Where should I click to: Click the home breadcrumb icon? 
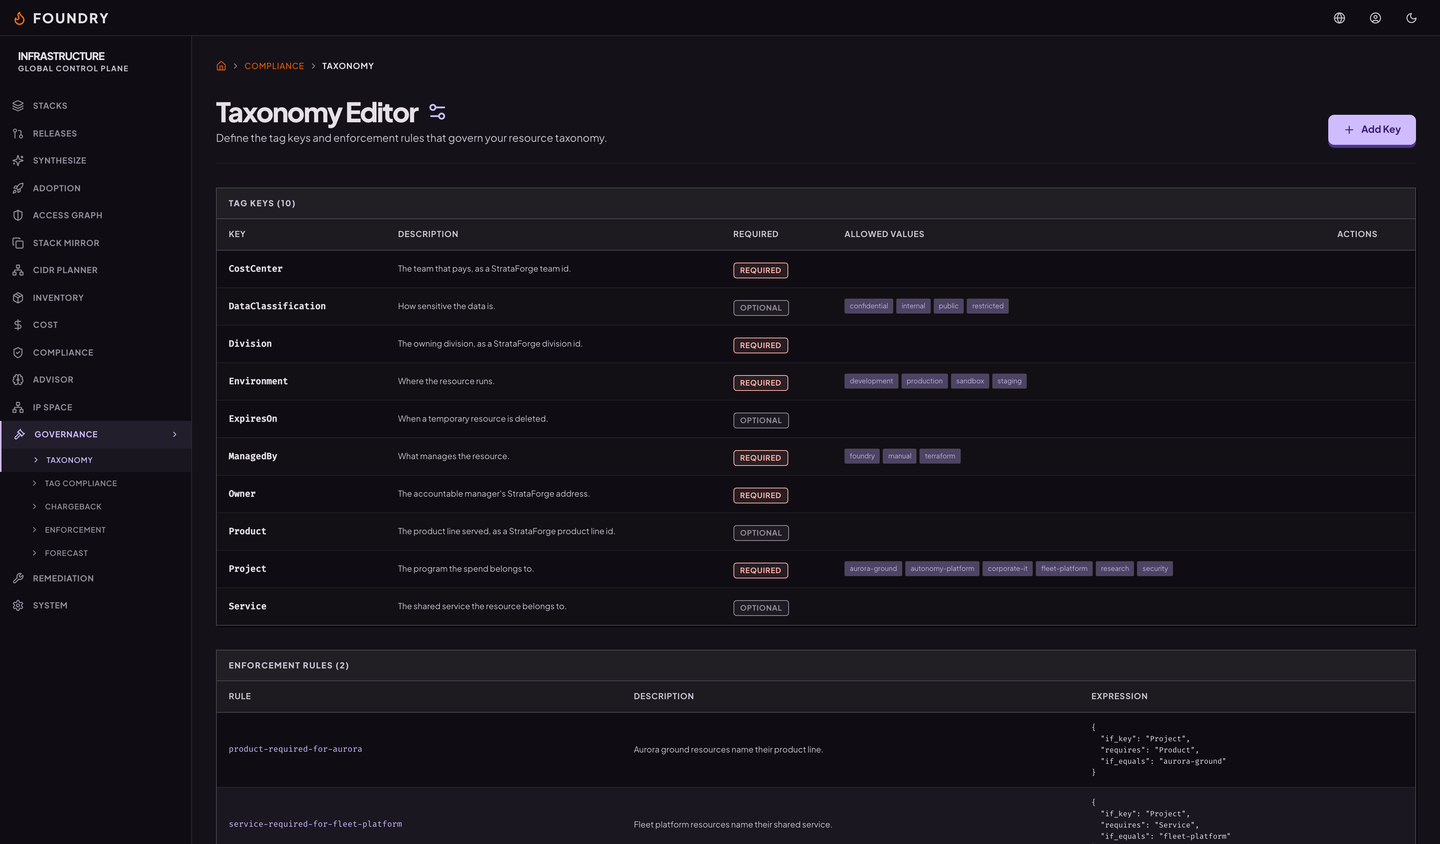(221, 66)
